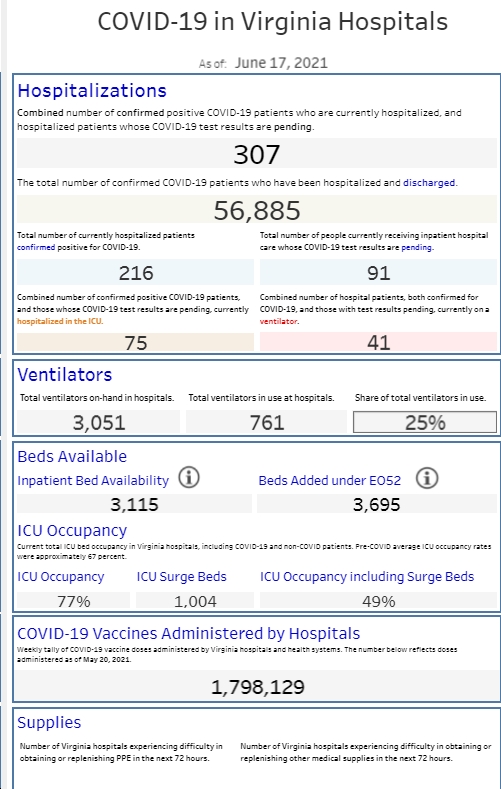Select the 1,004 ICU Surge Beds value
Screen dimensions: 501x789
pyautogui.click(x=195, y=601)
